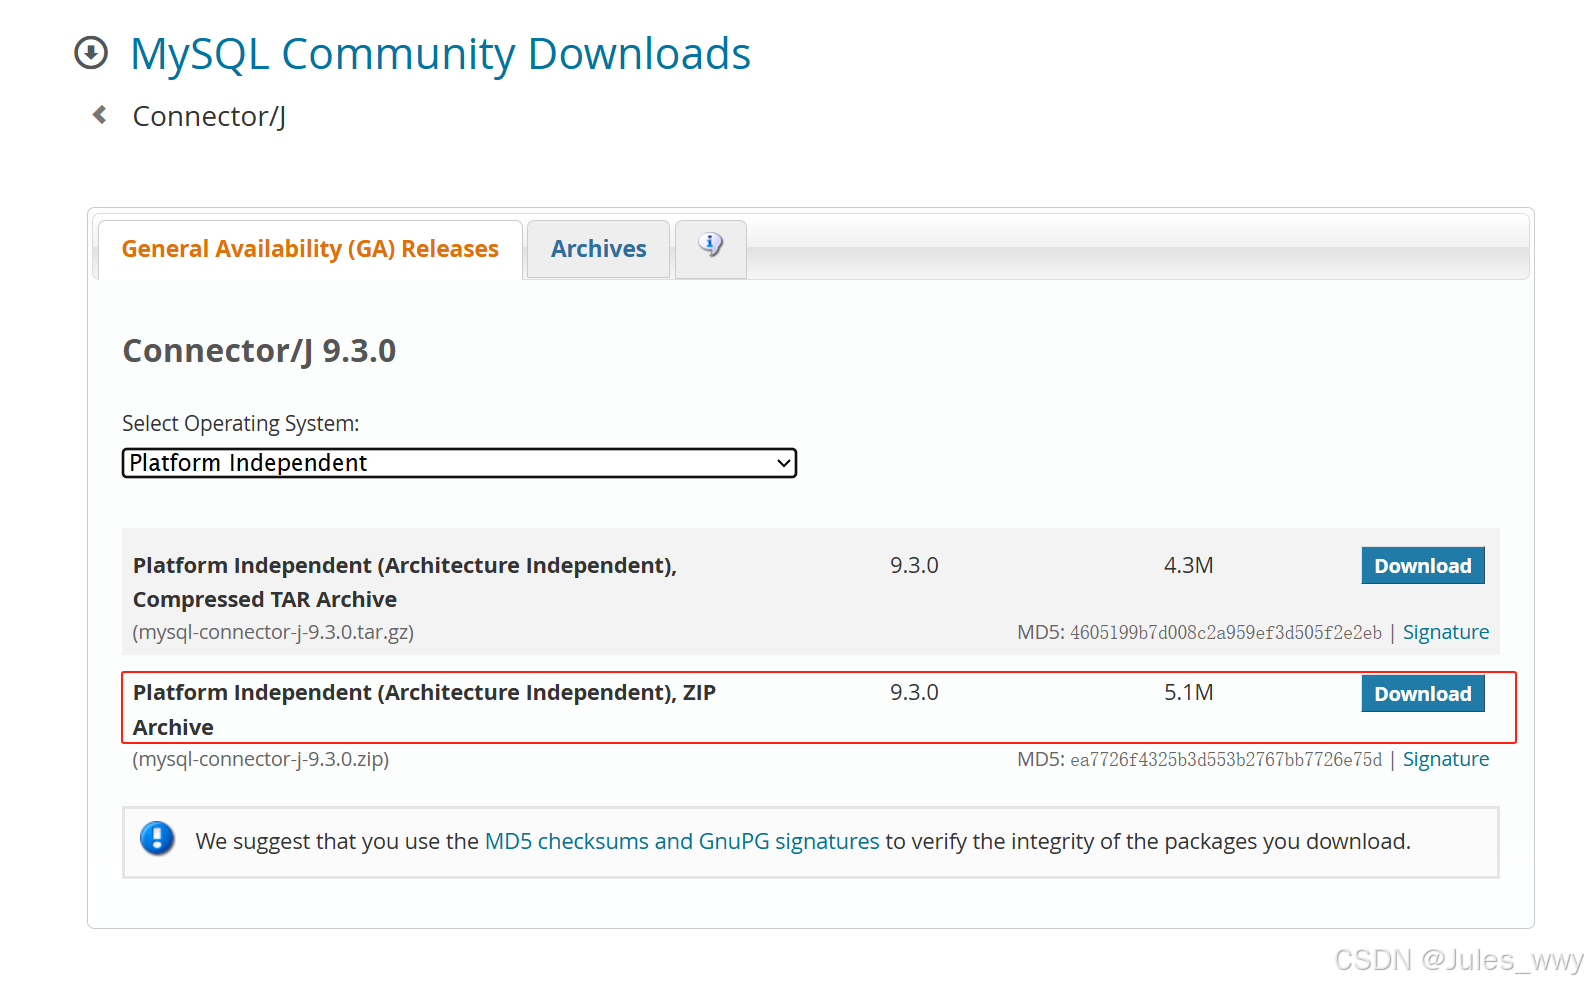Click the download circle icon beside page title
Image resolution: width=1588 pixels, height=987 pixels.
point(91,53)
